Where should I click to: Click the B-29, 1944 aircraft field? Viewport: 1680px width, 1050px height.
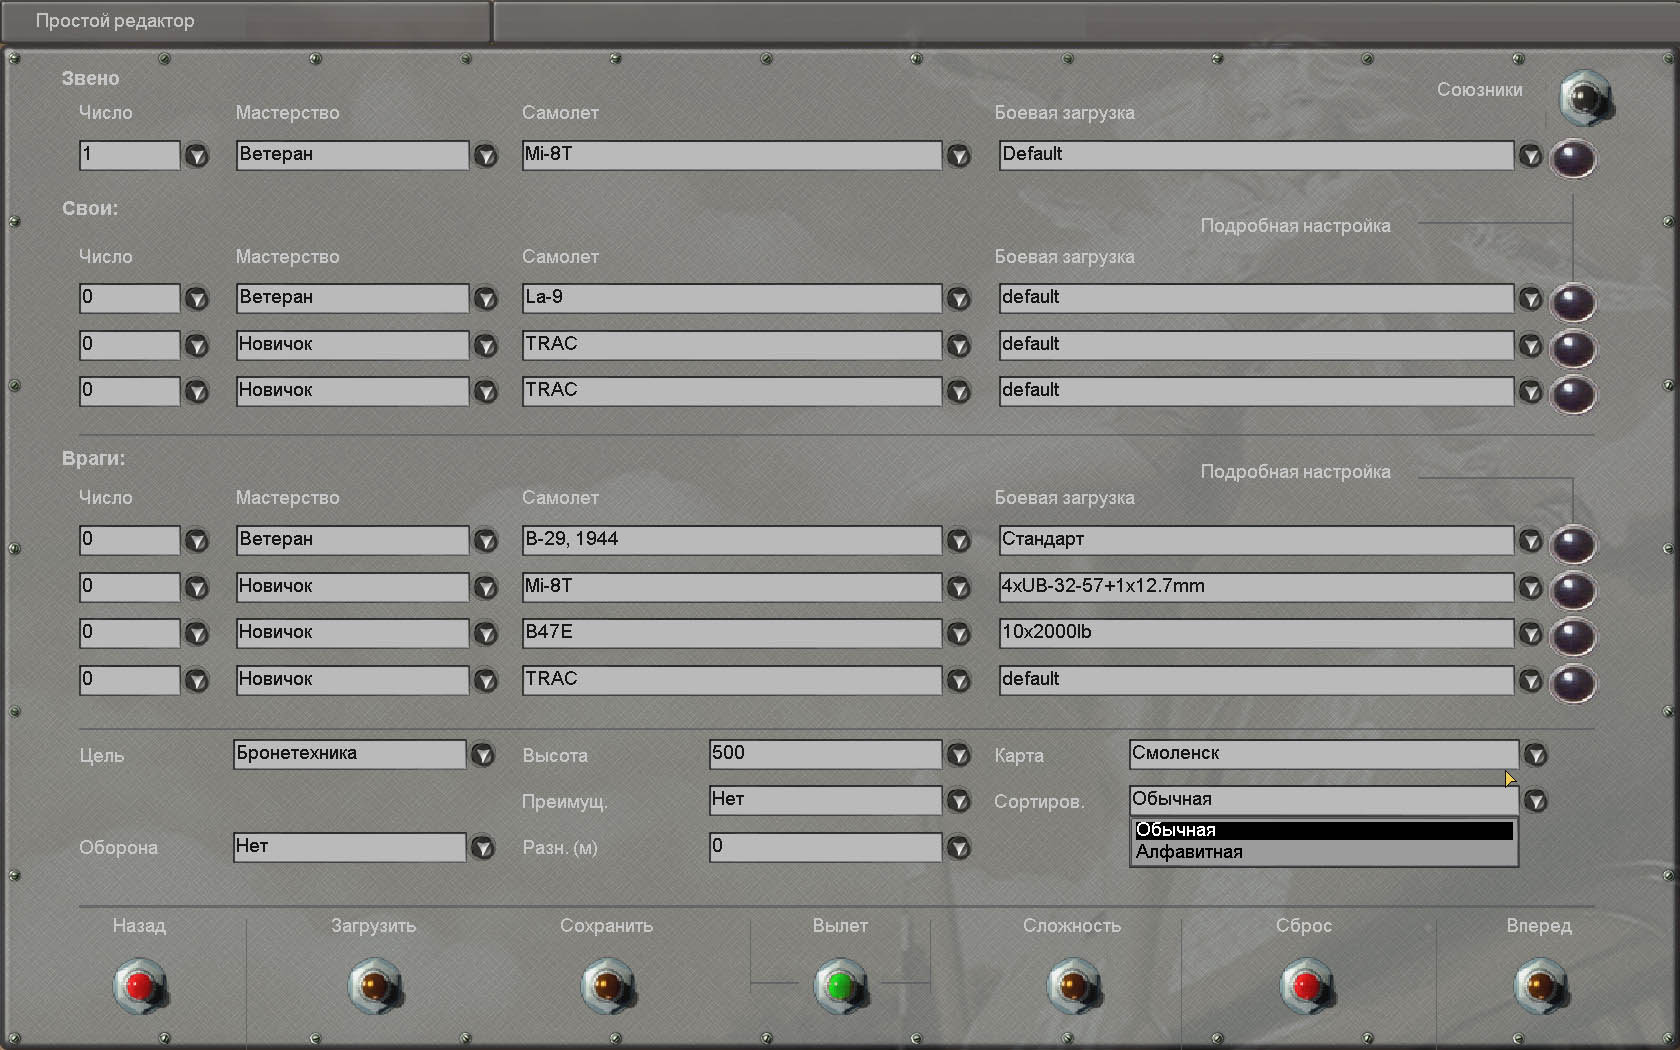click(732, 540)
